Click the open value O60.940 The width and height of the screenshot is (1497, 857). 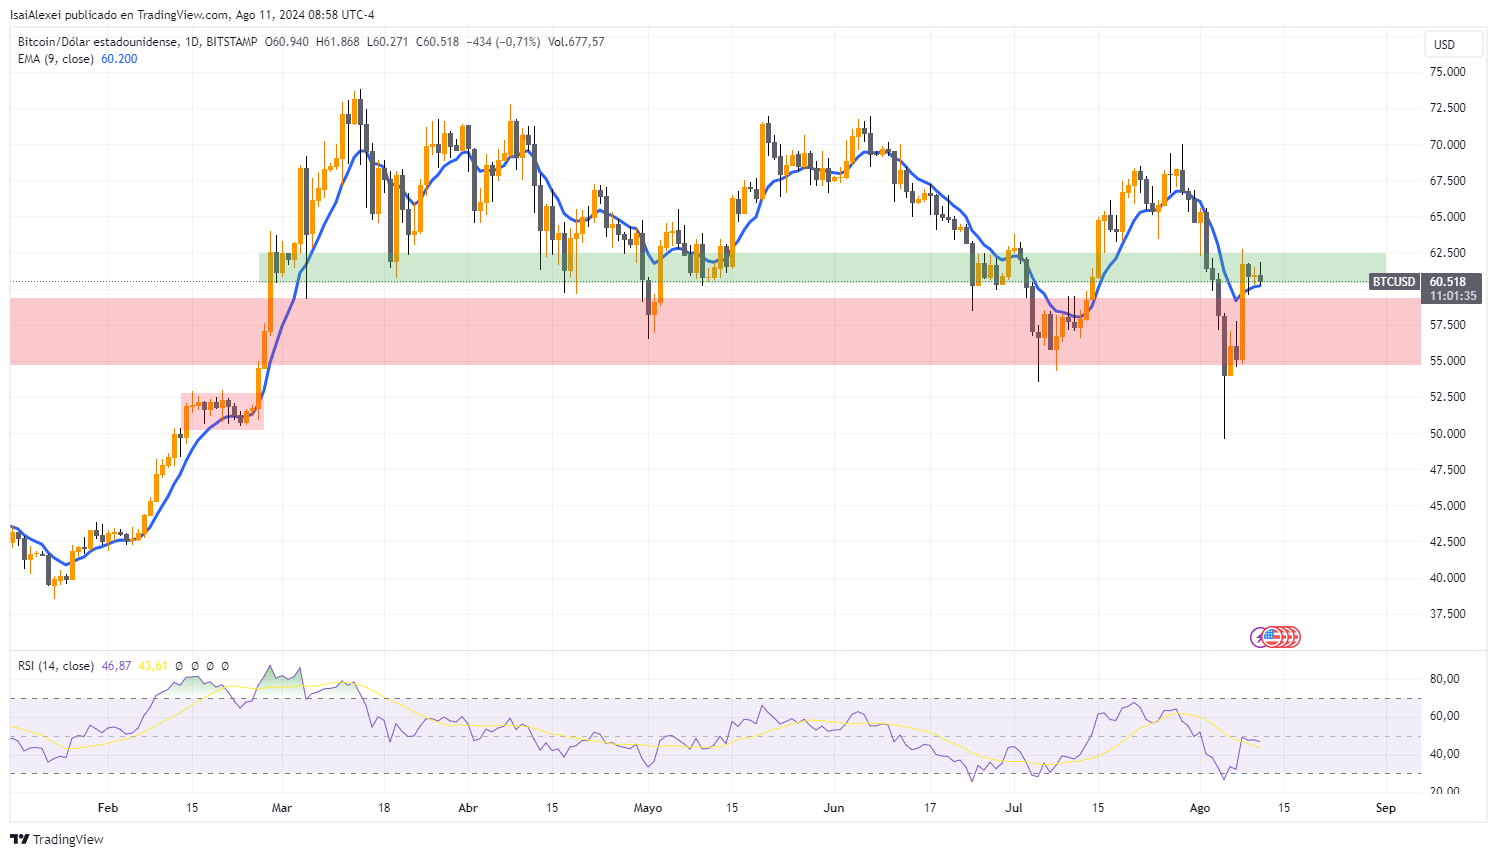[x=287, y=42]
